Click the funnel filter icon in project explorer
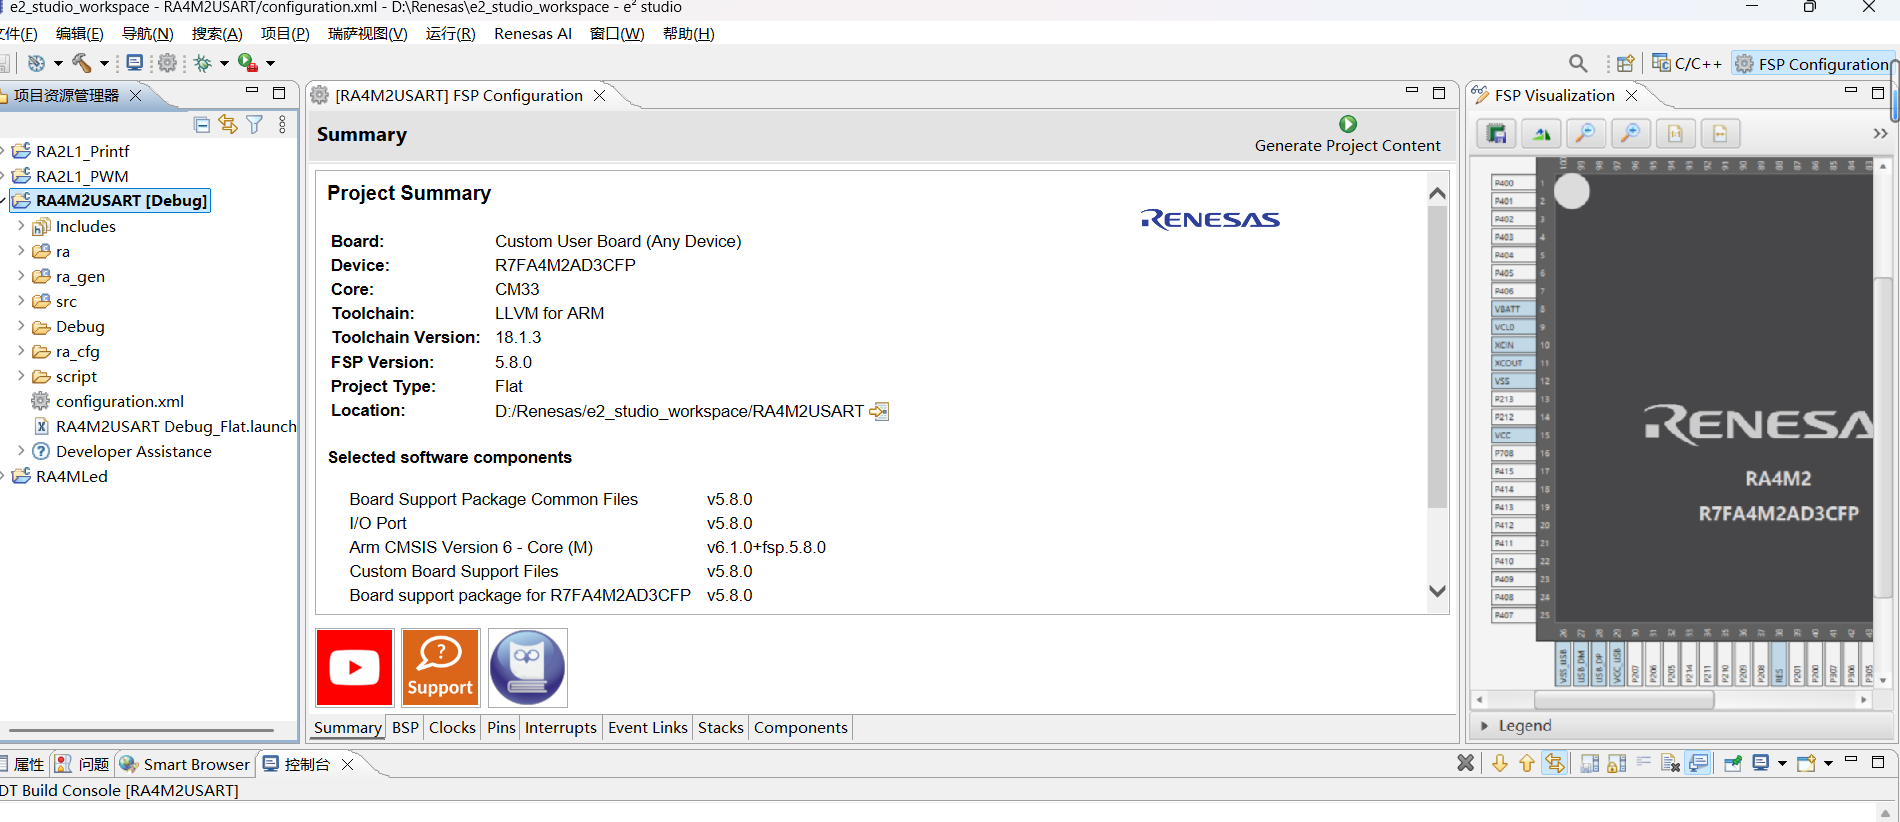Screen dimensions: 1900x822 pos(255,124)
